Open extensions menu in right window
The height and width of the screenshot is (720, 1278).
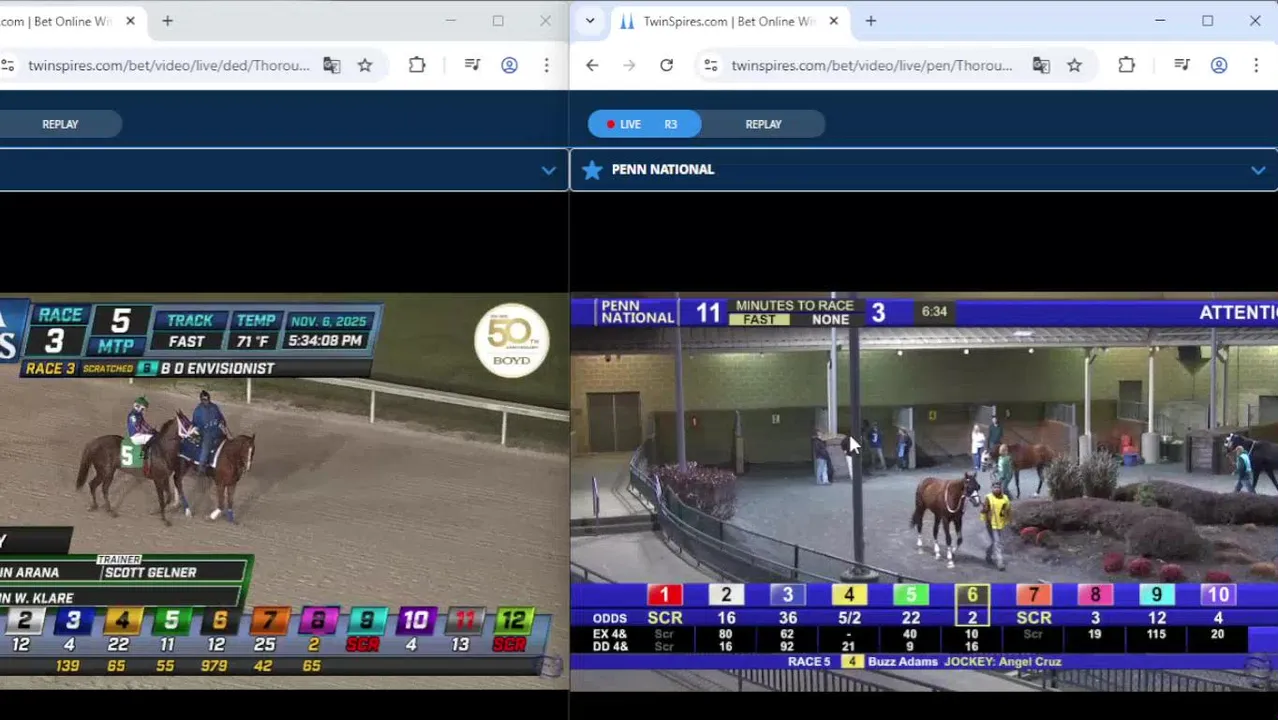(x=1126, y=66)
